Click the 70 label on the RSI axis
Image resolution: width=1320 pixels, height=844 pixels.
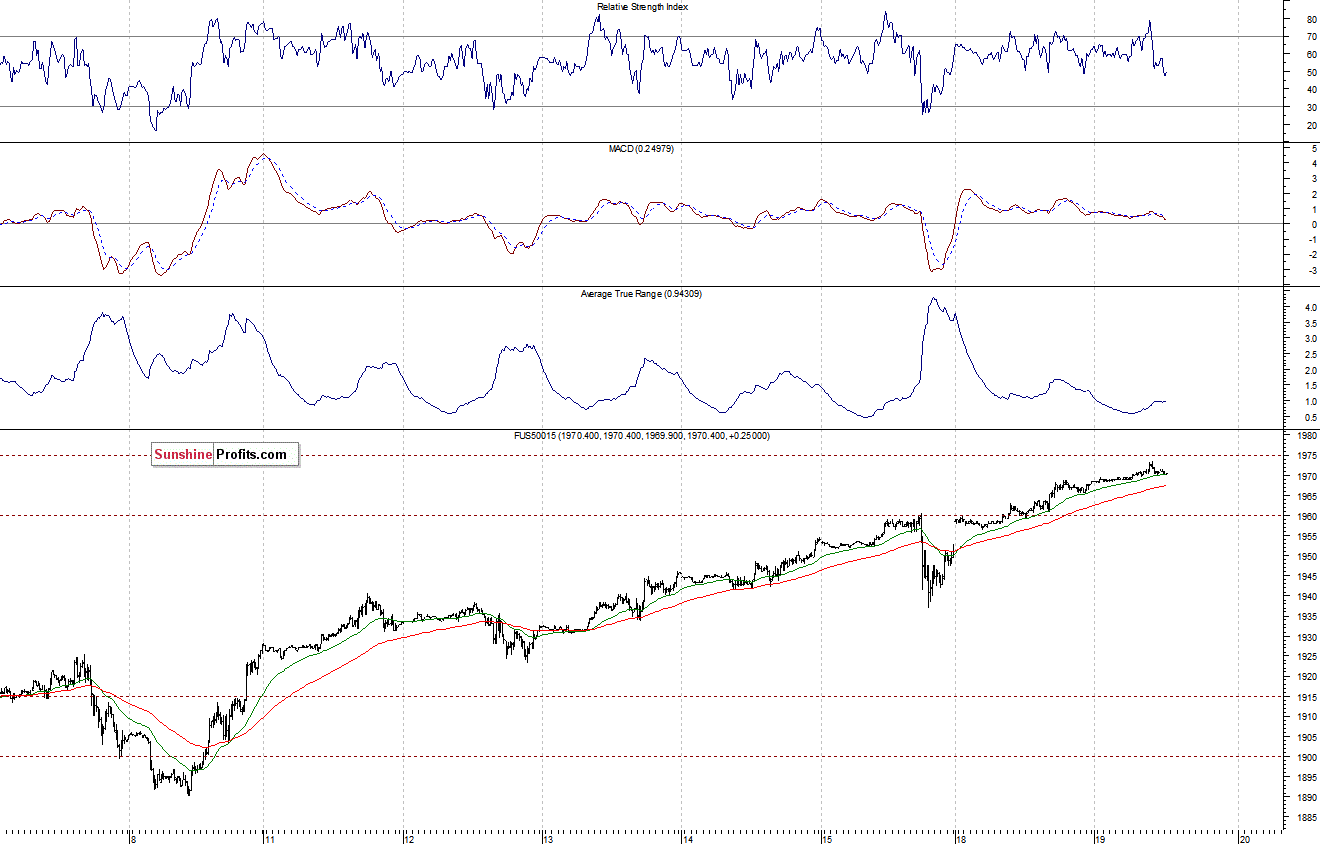coord(1311,37)
